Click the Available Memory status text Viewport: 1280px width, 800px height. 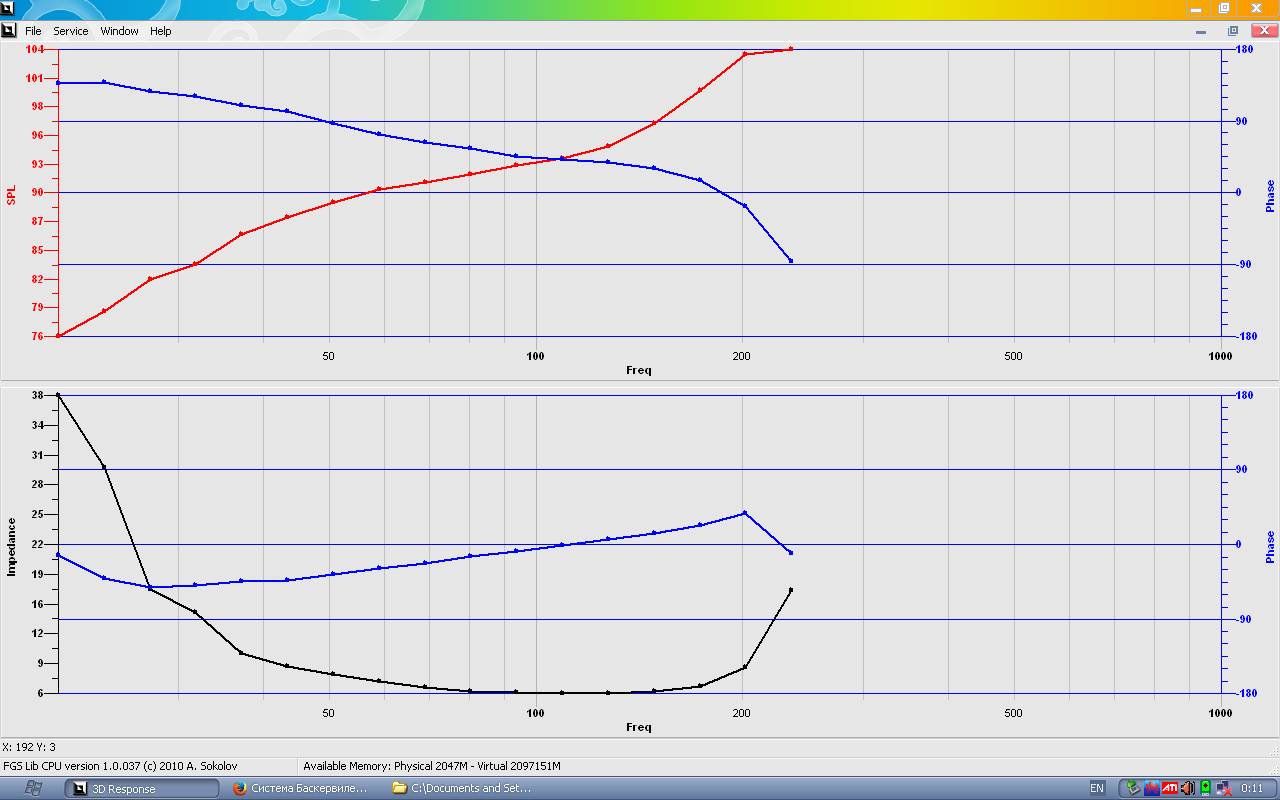[432, 766]
